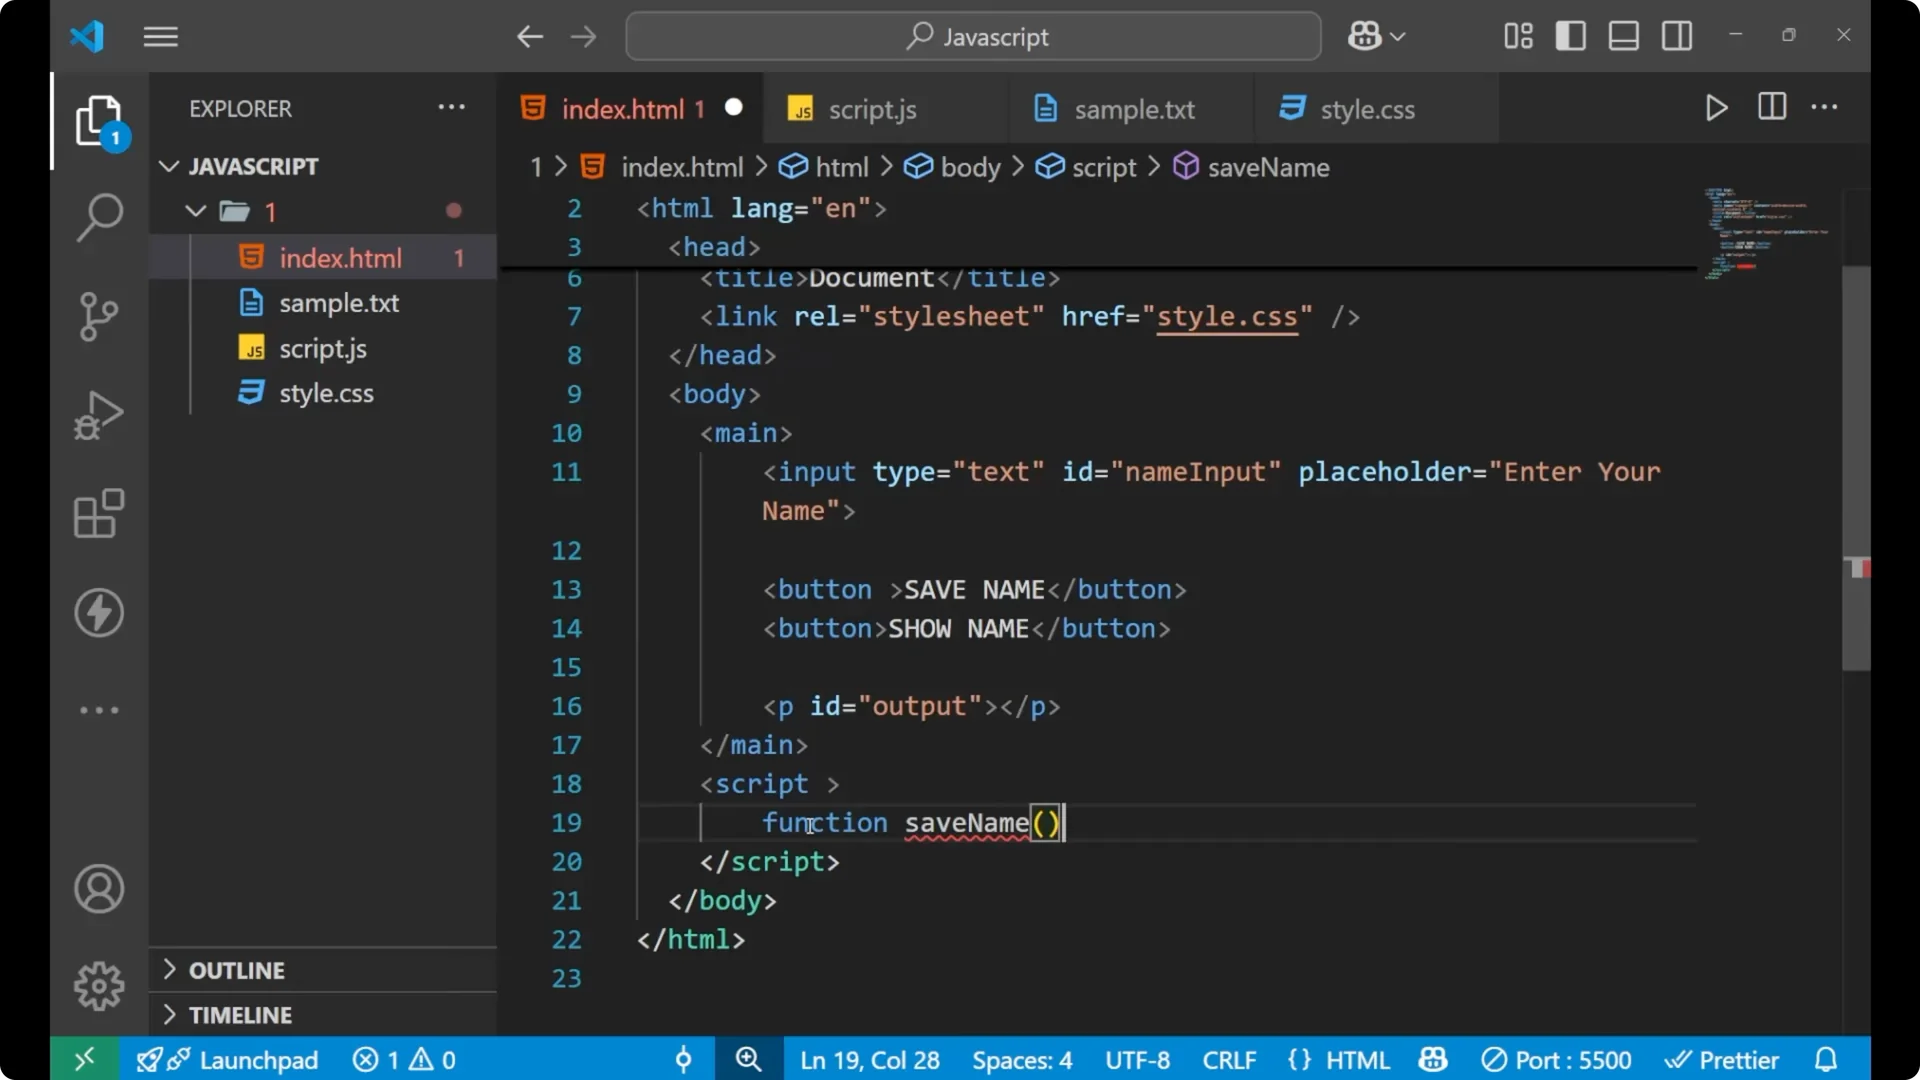
Task: Open the Source Control view
Action: 98,316
